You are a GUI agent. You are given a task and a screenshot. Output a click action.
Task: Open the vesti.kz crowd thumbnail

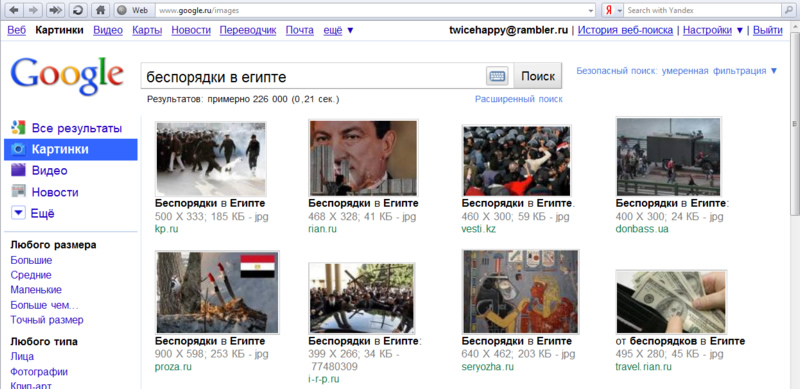(516, 160)
